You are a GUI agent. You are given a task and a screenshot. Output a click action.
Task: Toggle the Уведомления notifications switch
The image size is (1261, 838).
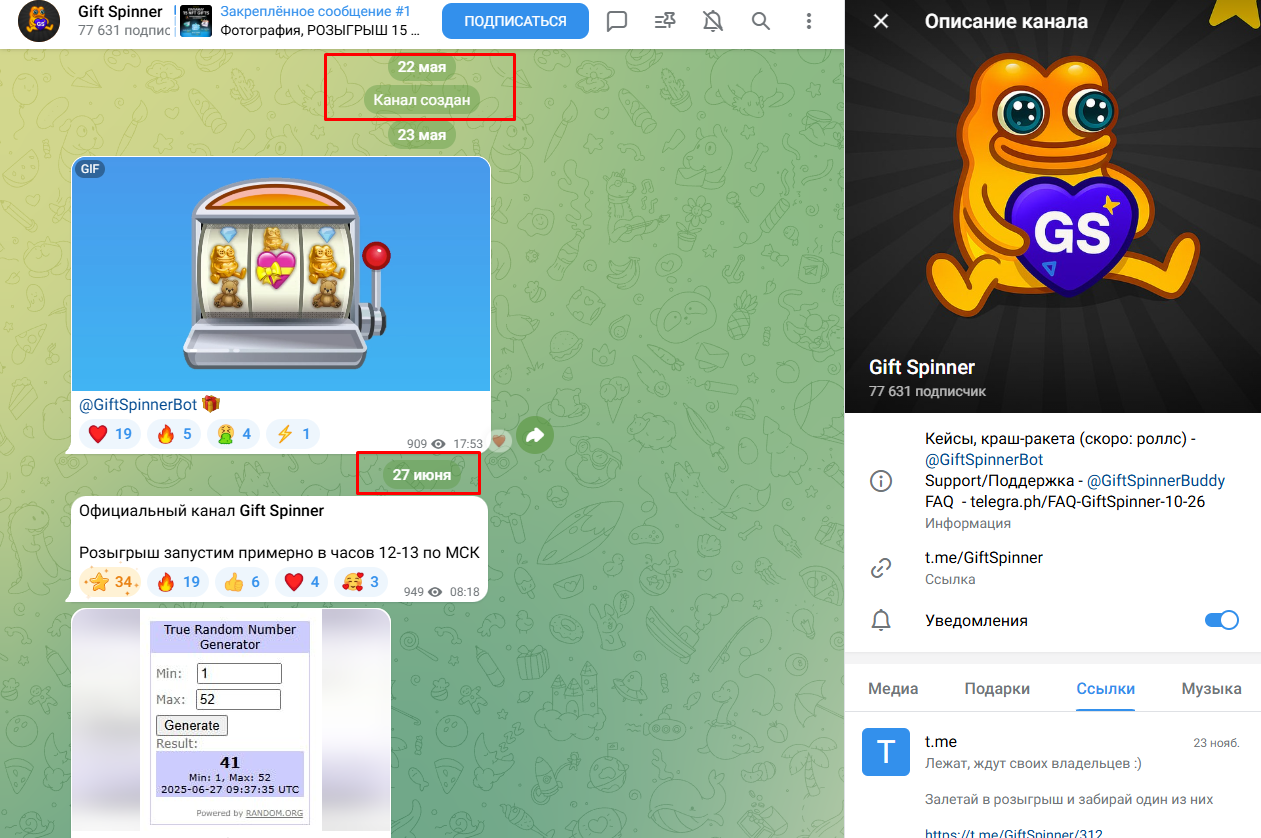click(1222, 620)
